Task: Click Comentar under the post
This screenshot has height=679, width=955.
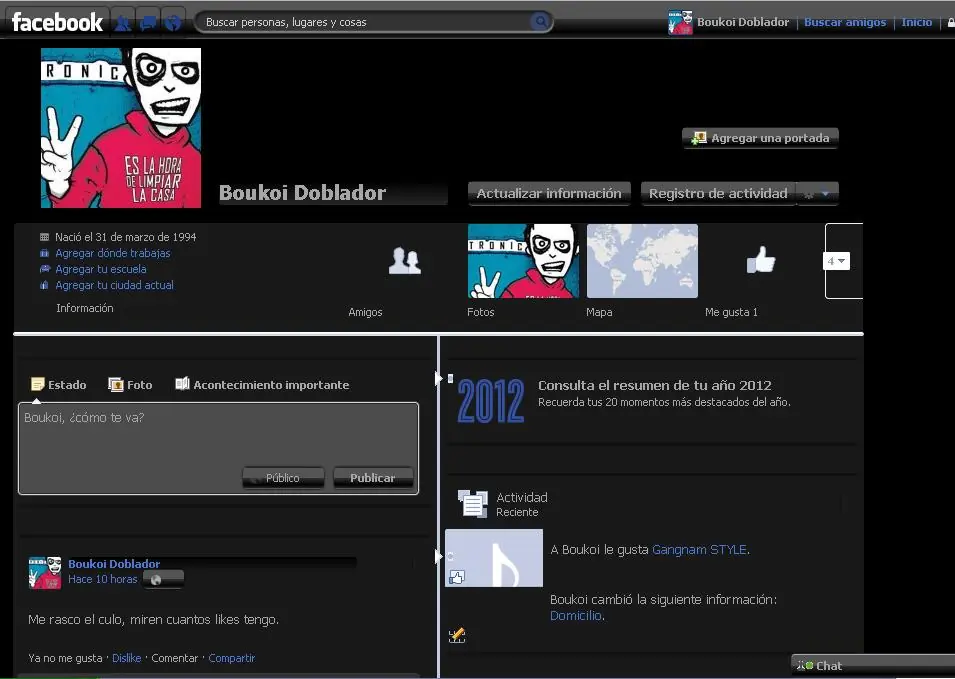Action: [175, 658]
